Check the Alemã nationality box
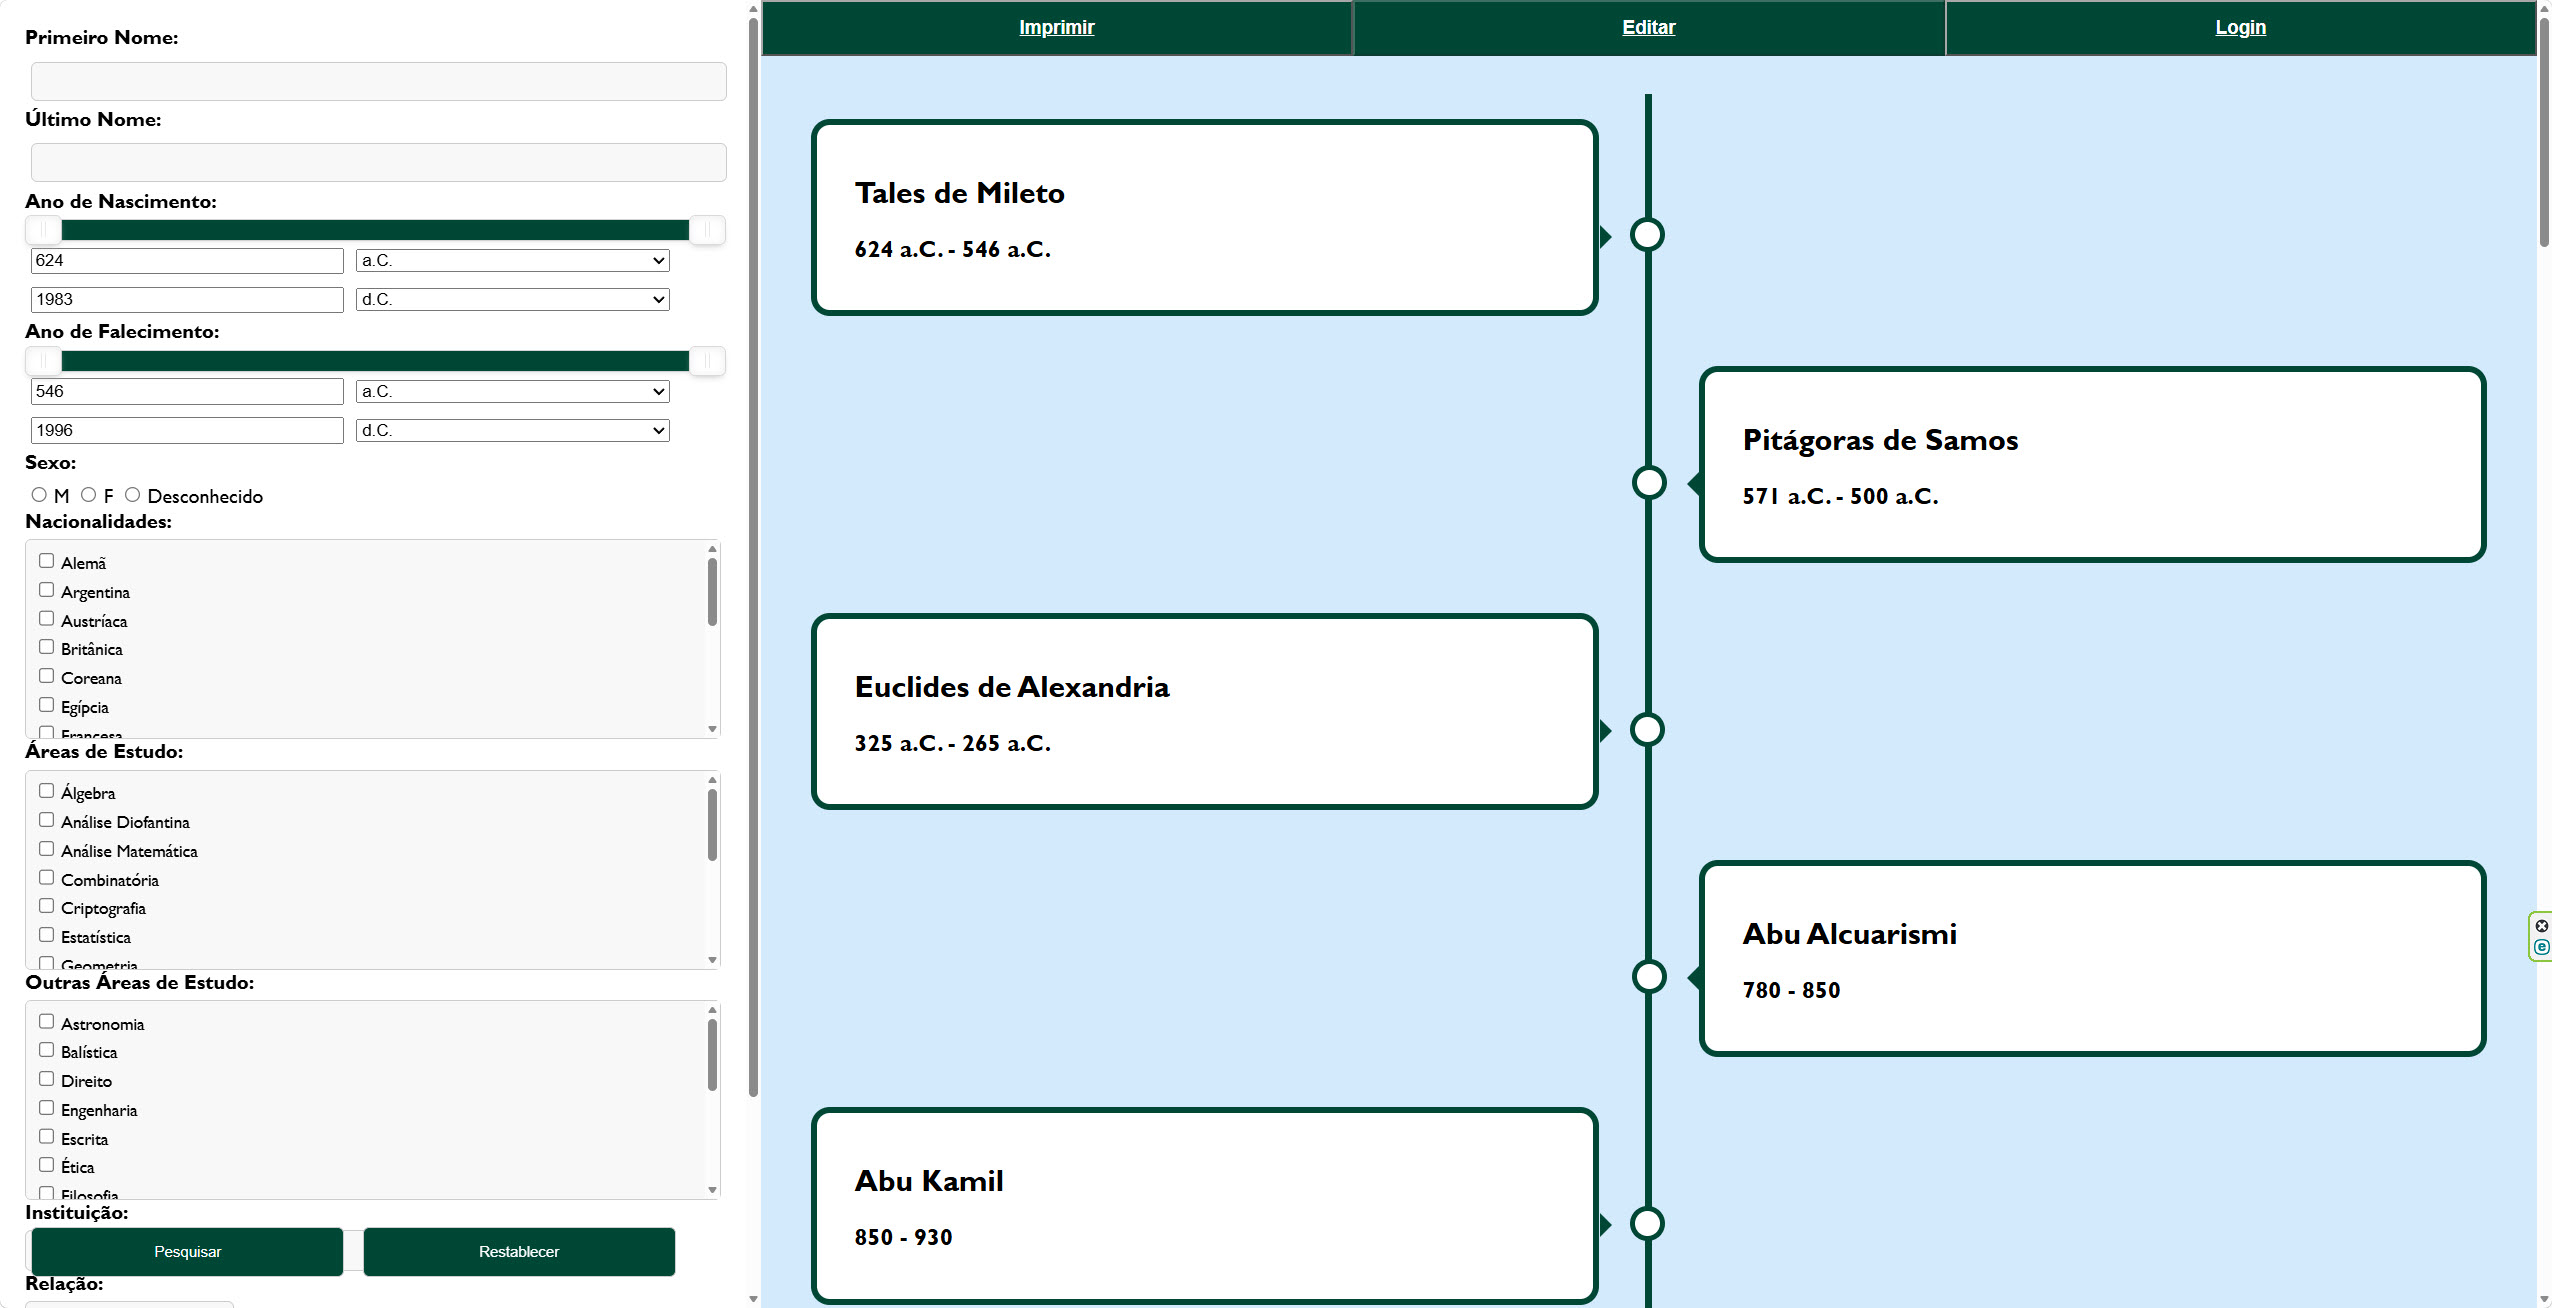 (46, 561)
